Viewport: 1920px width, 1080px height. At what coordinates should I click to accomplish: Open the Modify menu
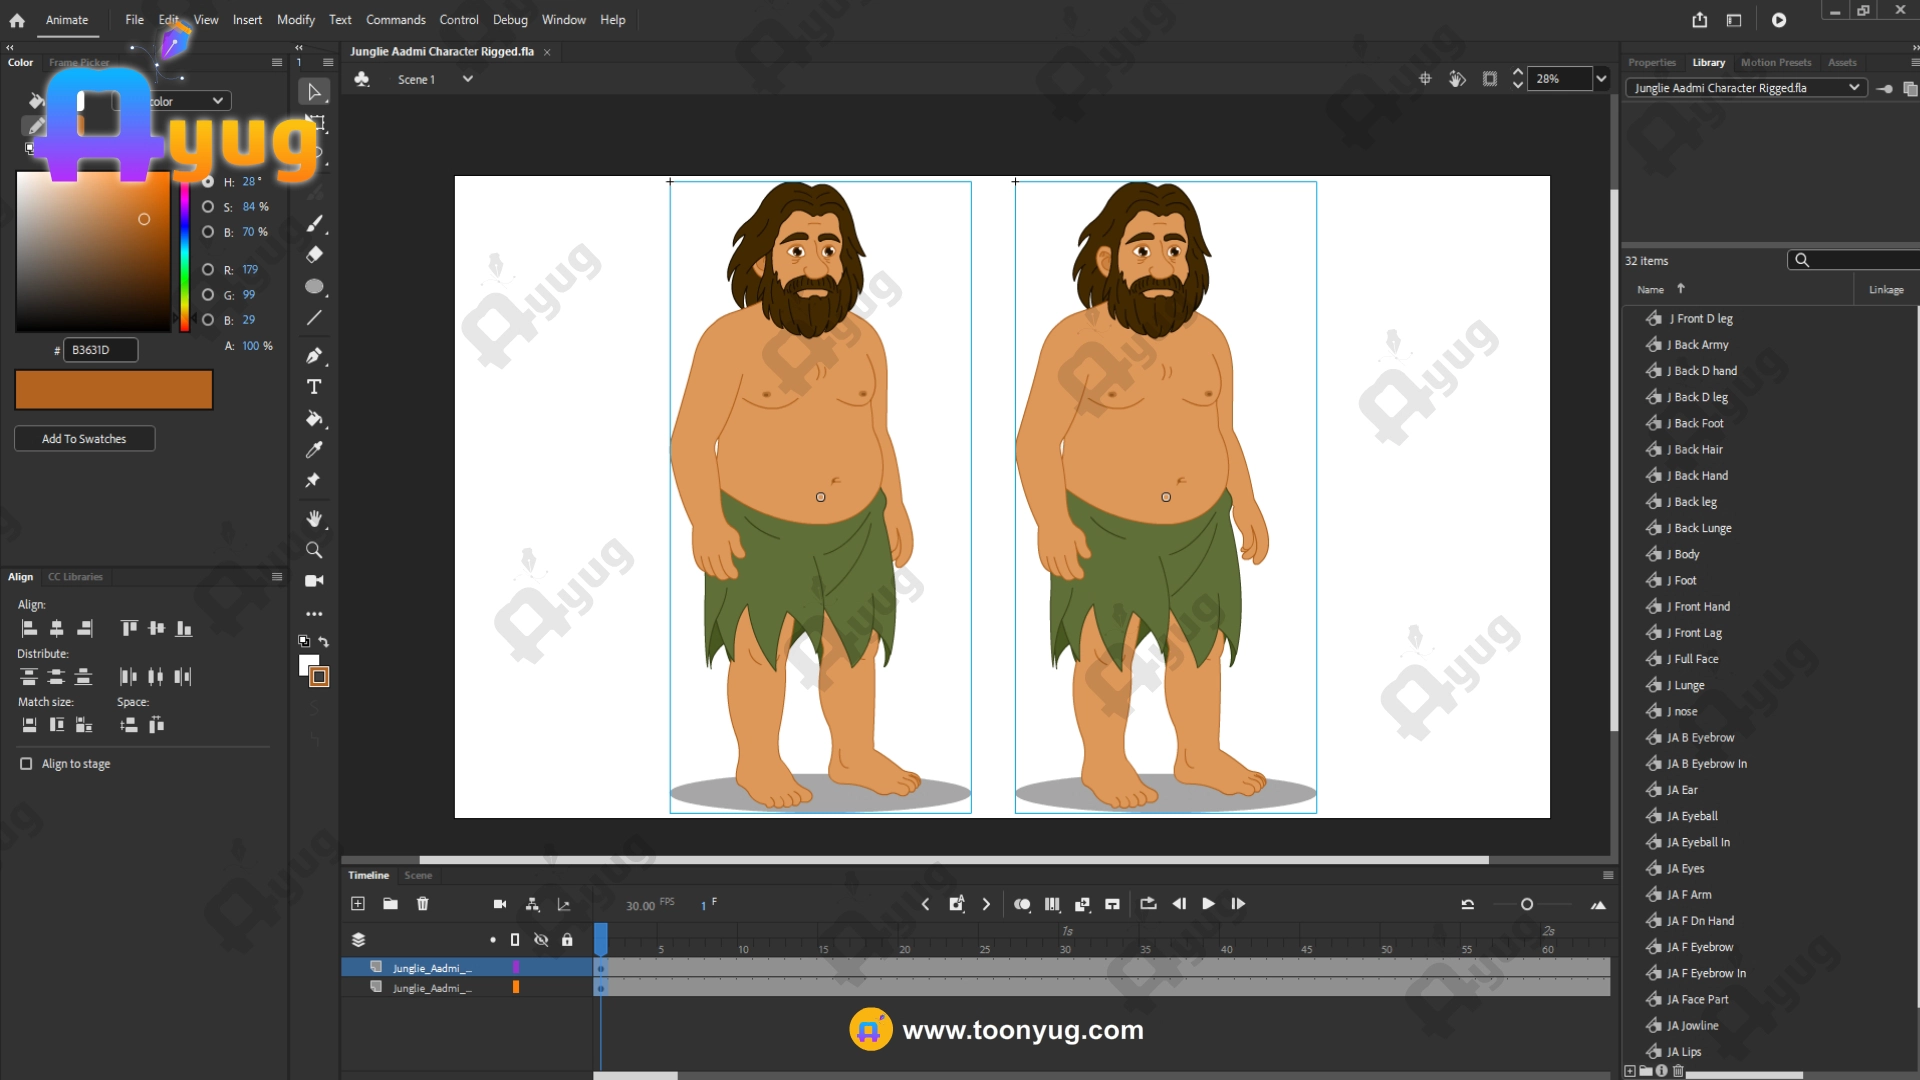pyautogui.click(x=295, y=20)
